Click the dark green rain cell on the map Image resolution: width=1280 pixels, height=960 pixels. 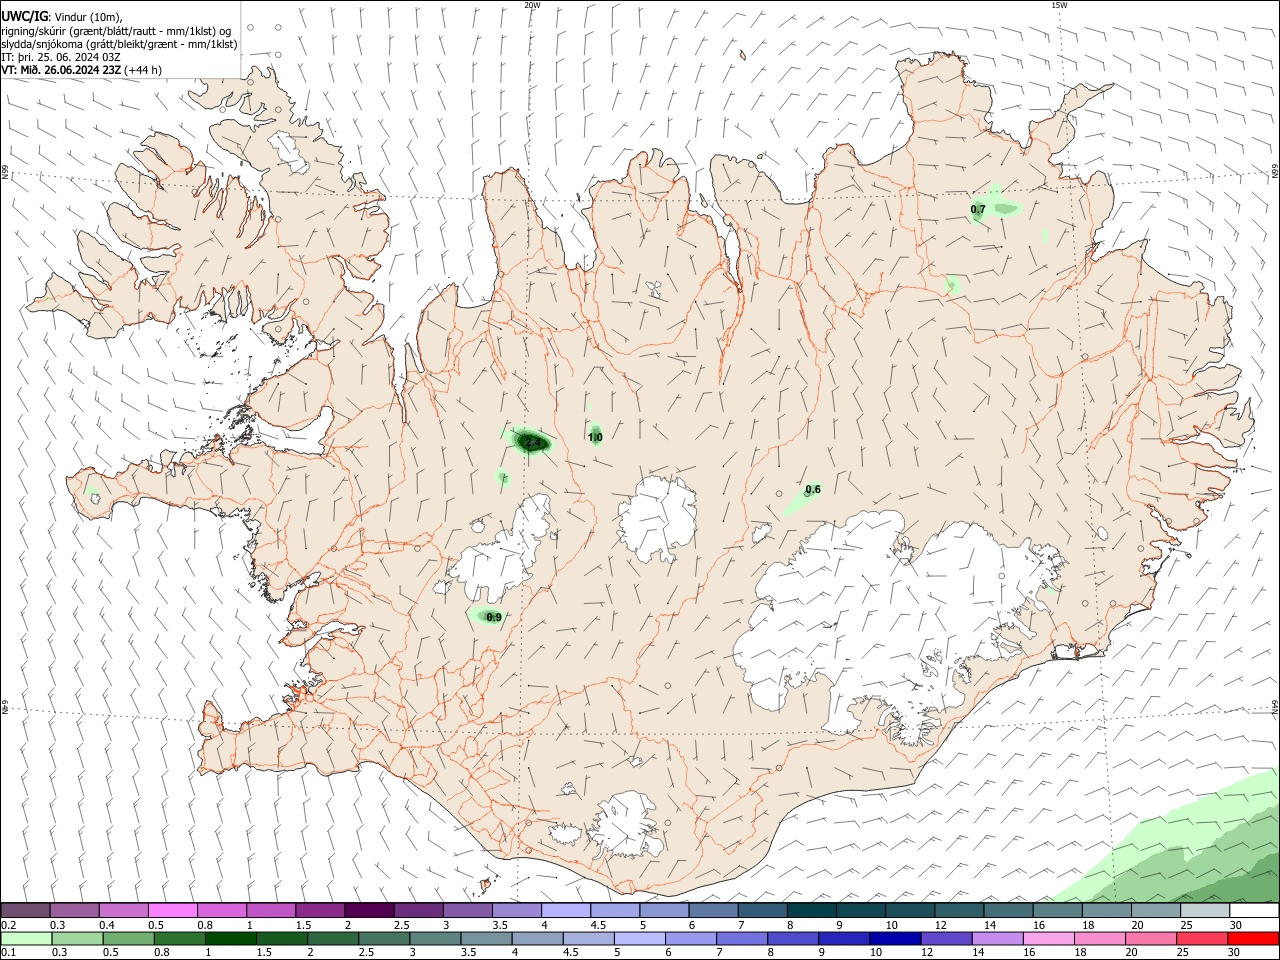point(532,441)
